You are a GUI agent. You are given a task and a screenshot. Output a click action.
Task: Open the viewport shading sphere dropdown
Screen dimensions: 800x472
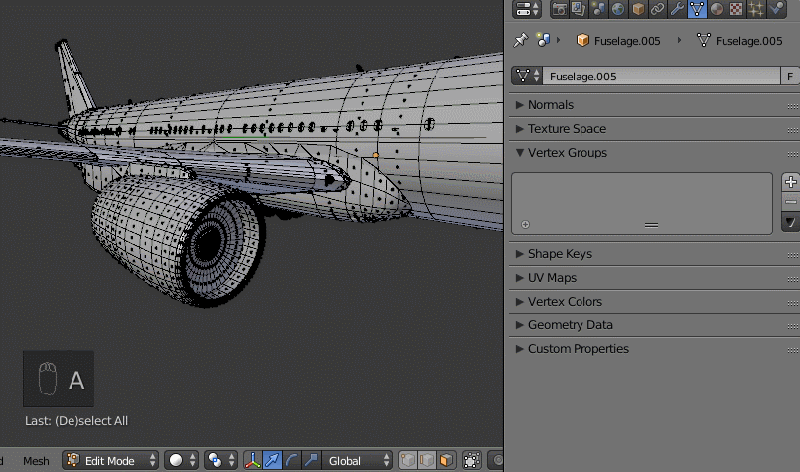(x=181, y=460)
